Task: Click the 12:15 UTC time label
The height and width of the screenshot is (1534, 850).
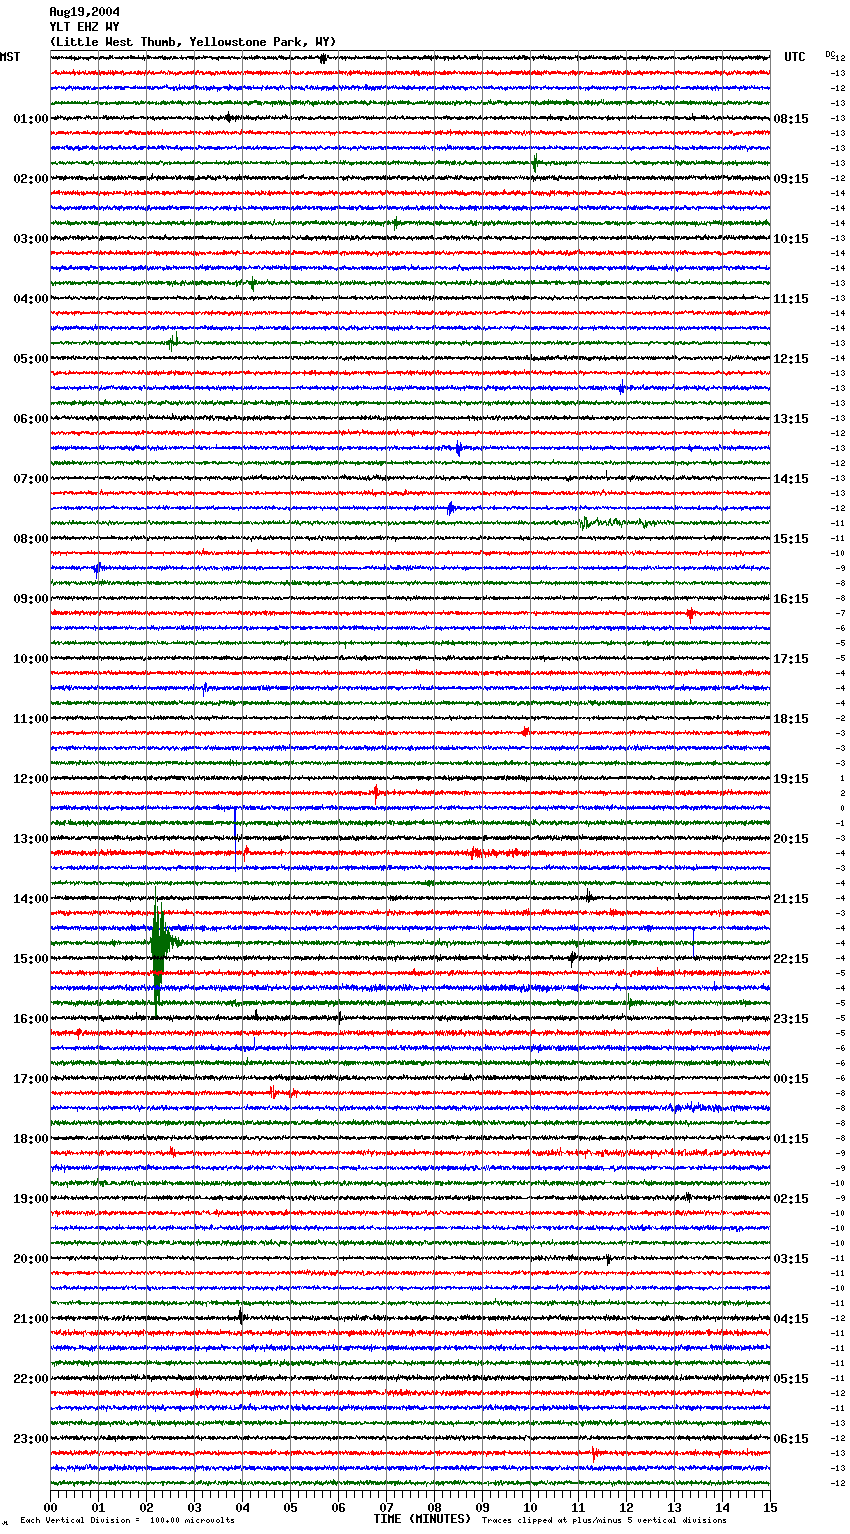Action: pyautogui.click(x=791, y=359)
